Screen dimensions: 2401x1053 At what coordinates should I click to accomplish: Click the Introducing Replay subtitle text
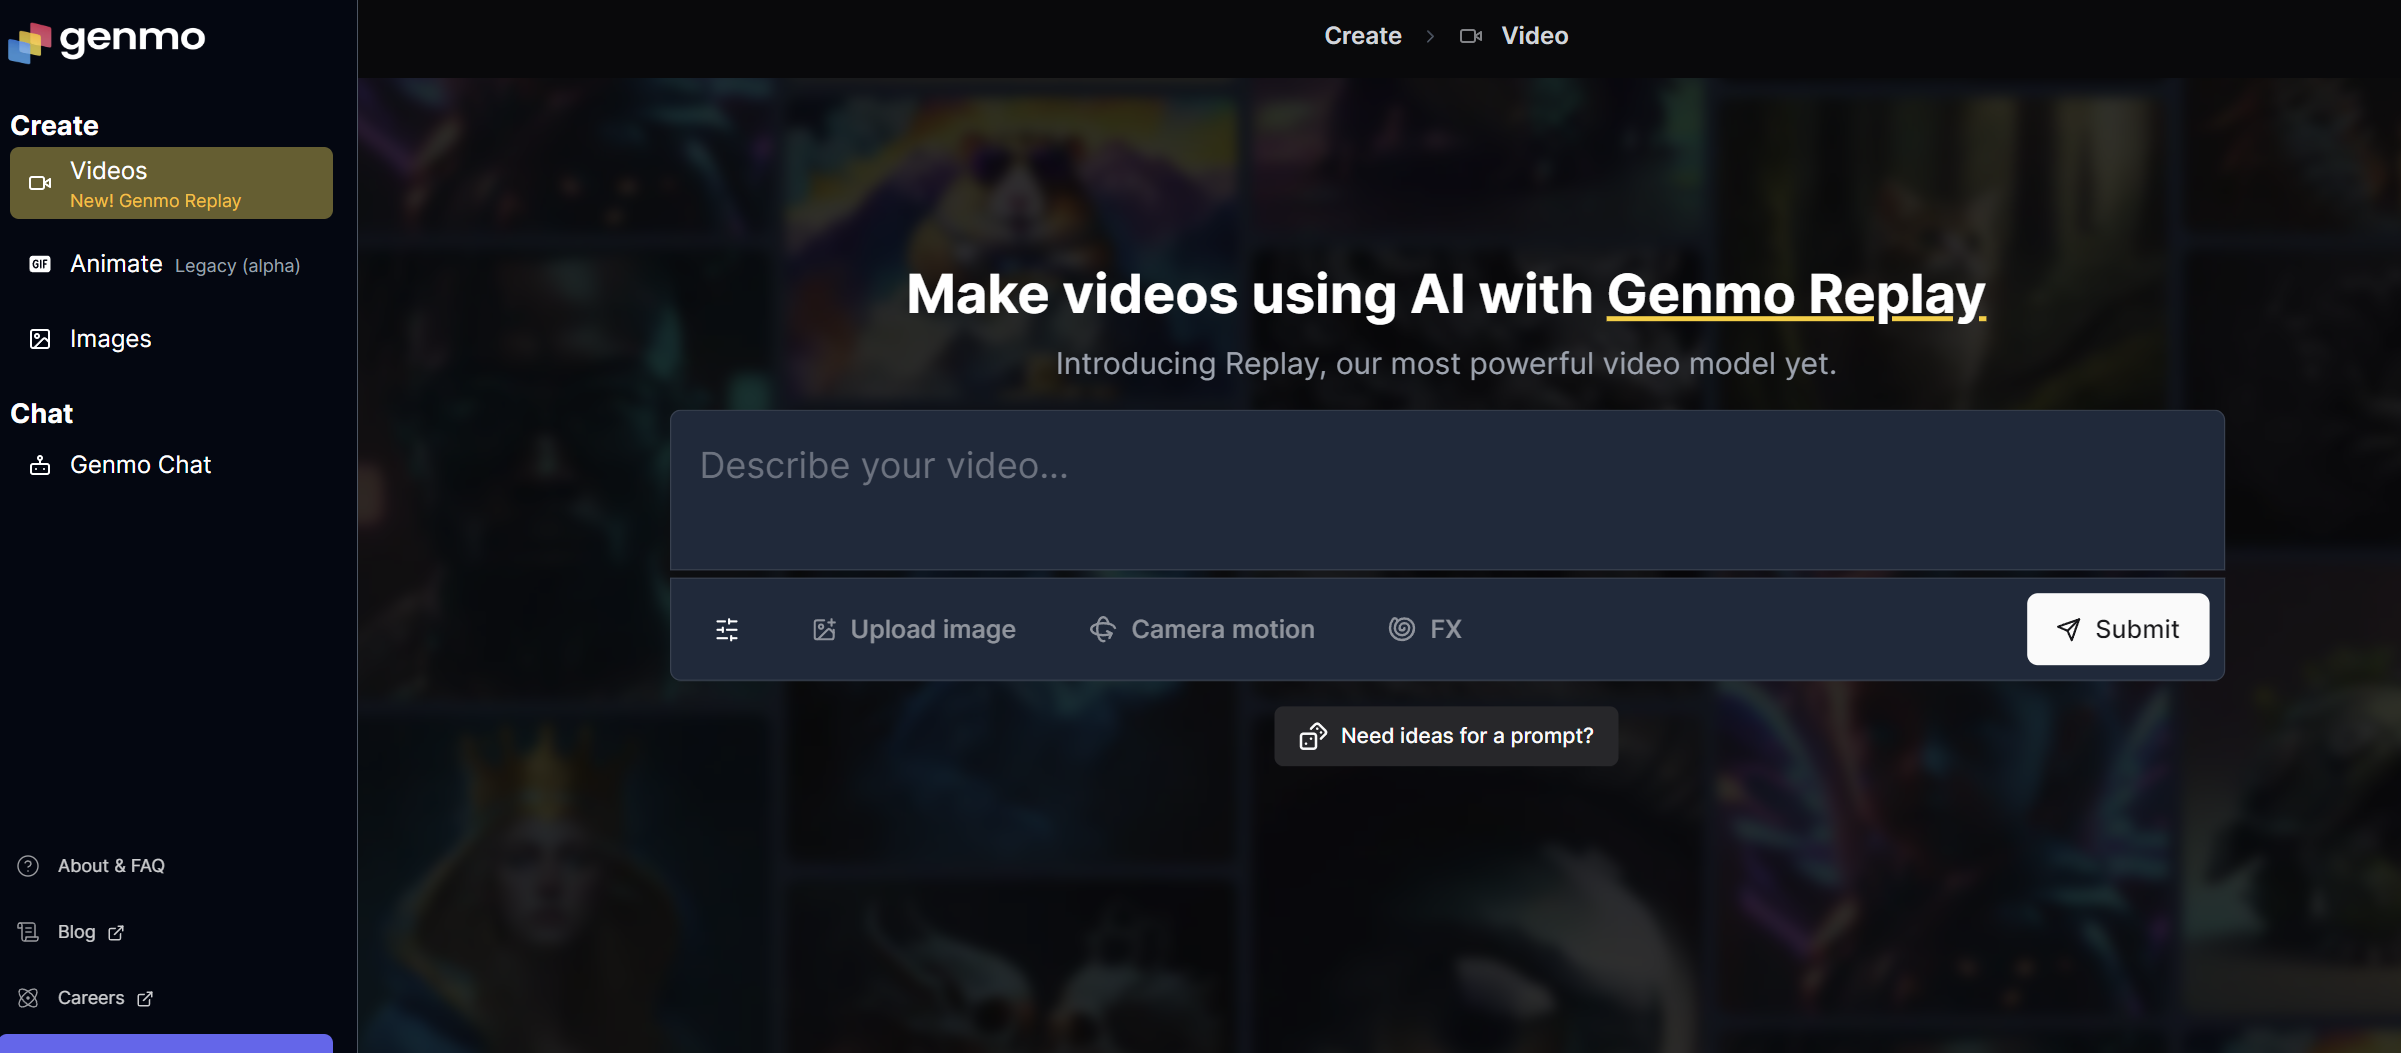(x=1446, y=364)
